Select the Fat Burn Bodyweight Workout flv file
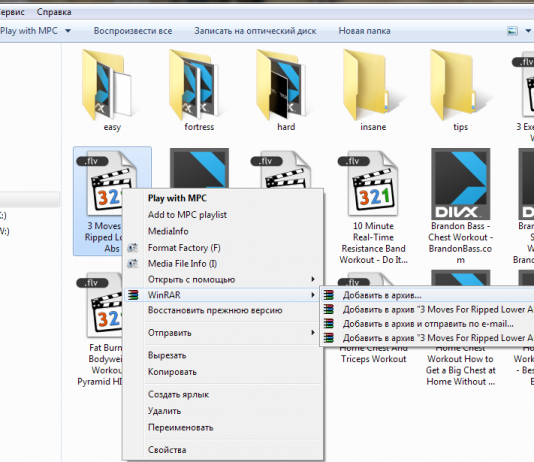The width and height of the screenshot is (534, 462). click(x=99, y=329)
